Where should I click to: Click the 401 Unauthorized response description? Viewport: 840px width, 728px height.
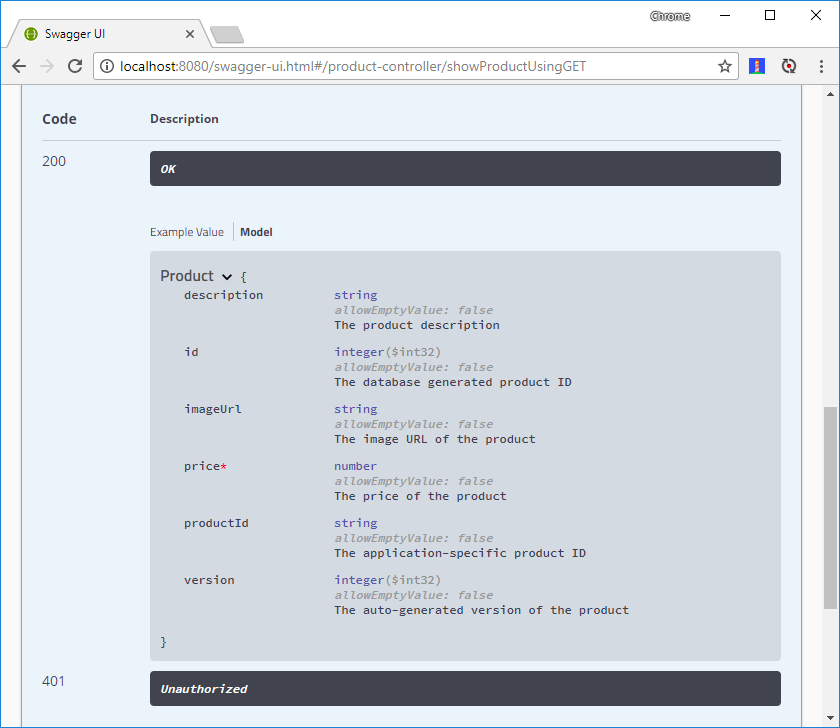point(465,688)
